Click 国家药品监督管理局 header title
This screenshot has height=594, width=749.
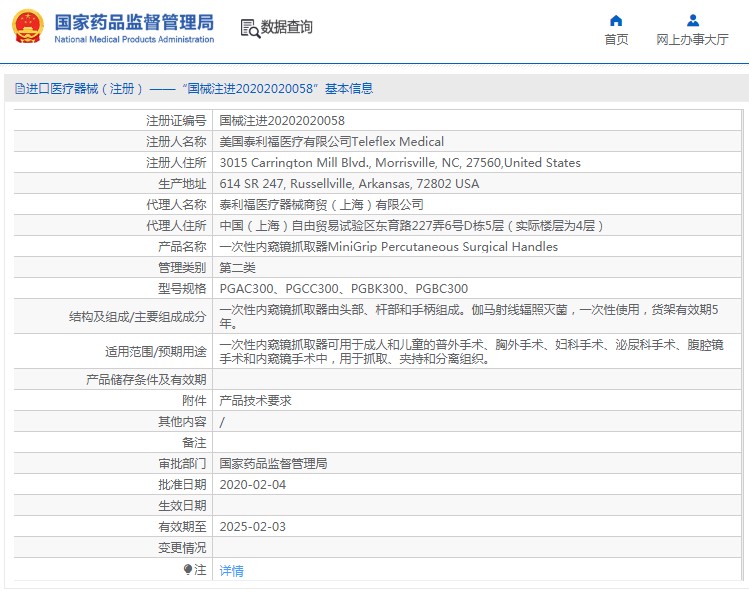[134, 22]
